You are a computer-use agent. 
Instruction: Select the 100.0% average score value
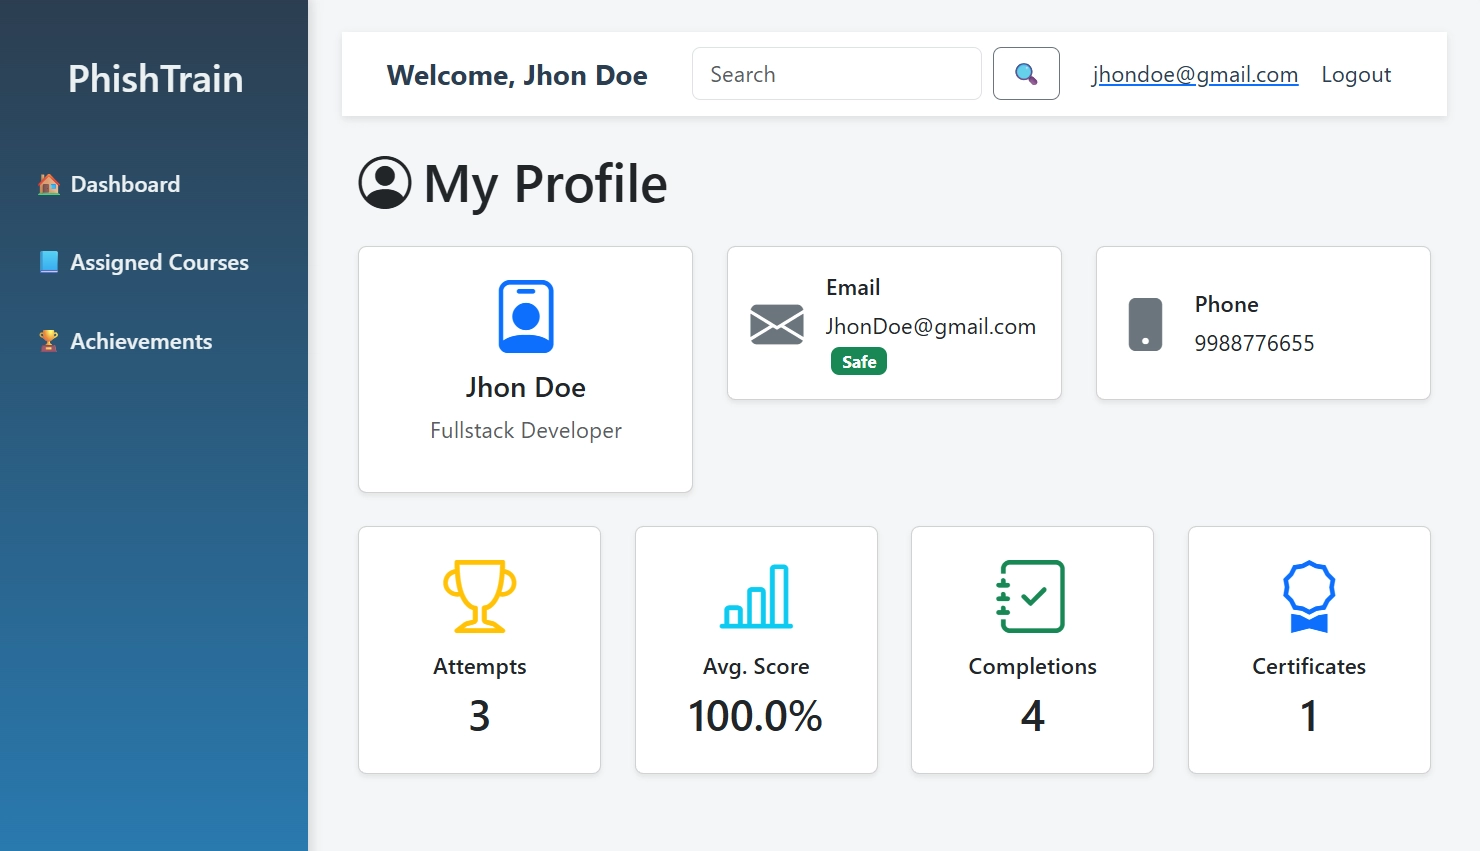(756, 714)
